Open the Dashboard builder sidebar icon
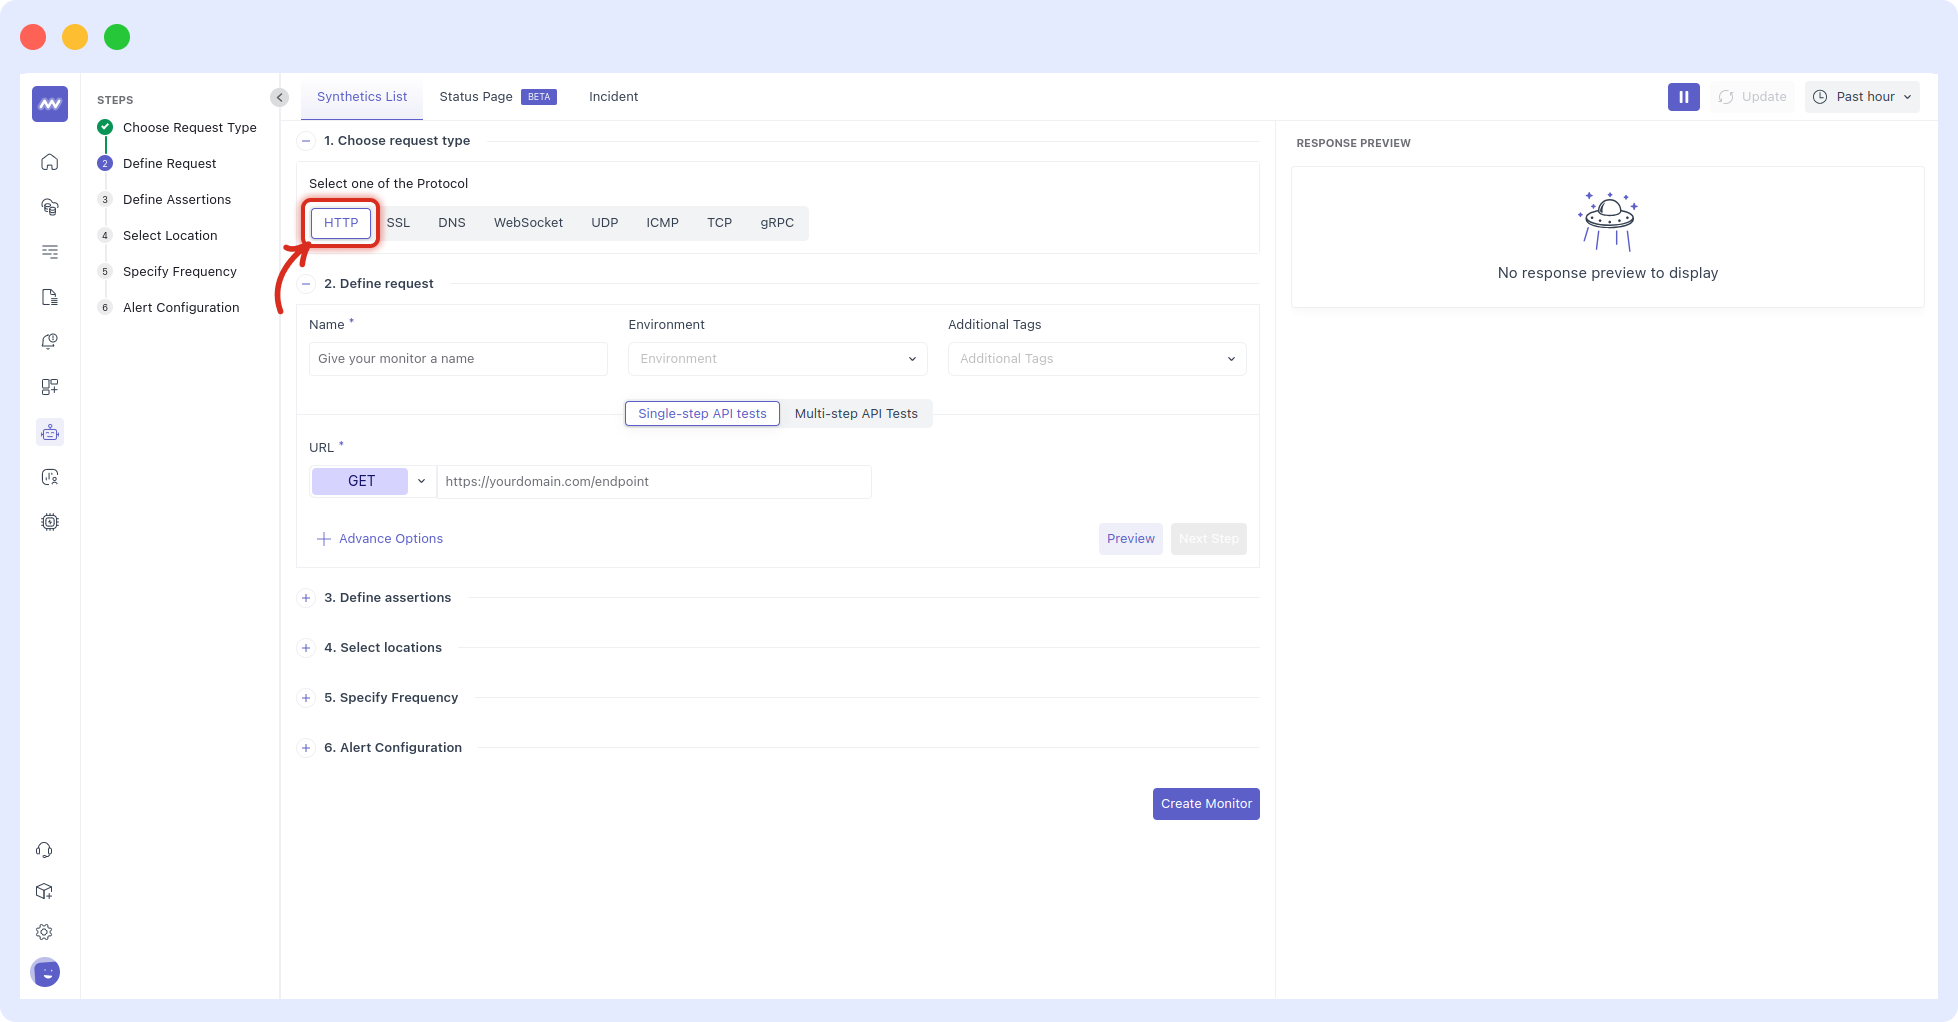This screenshot has width=1958, height=1022. (x=49, y=387)
